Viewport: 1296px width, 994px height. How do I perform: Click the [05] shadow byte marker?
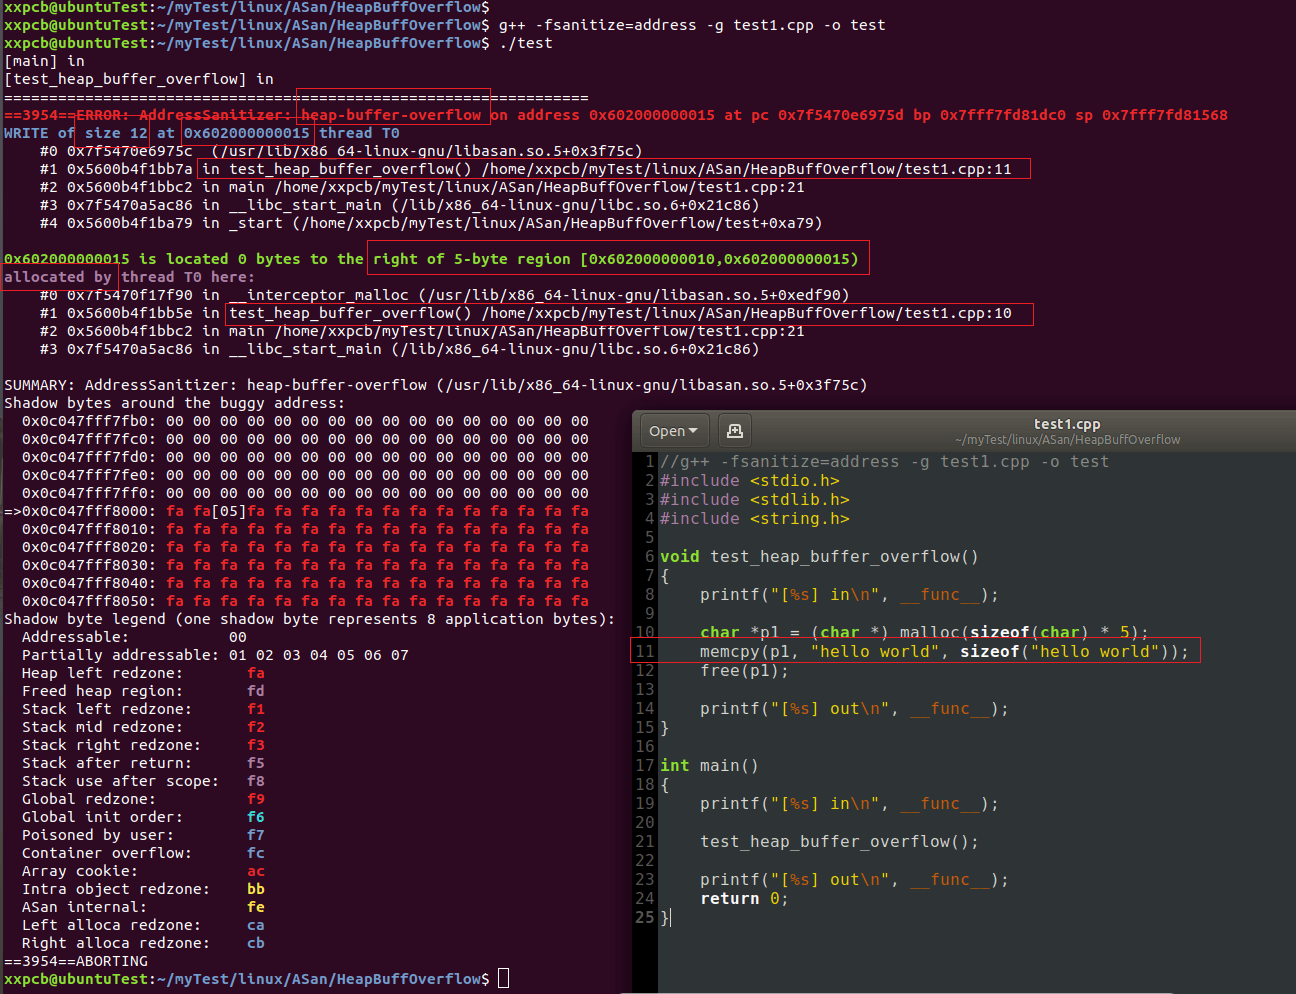point(229,511)
